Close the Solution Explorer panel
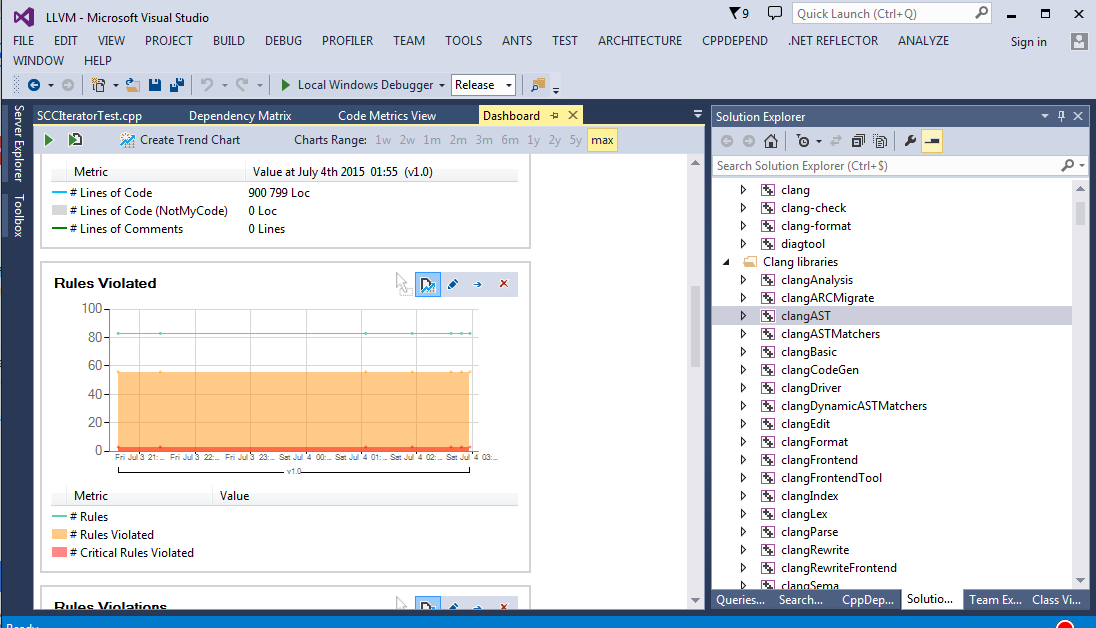 pyautogui.click(x=1078, y=116)
